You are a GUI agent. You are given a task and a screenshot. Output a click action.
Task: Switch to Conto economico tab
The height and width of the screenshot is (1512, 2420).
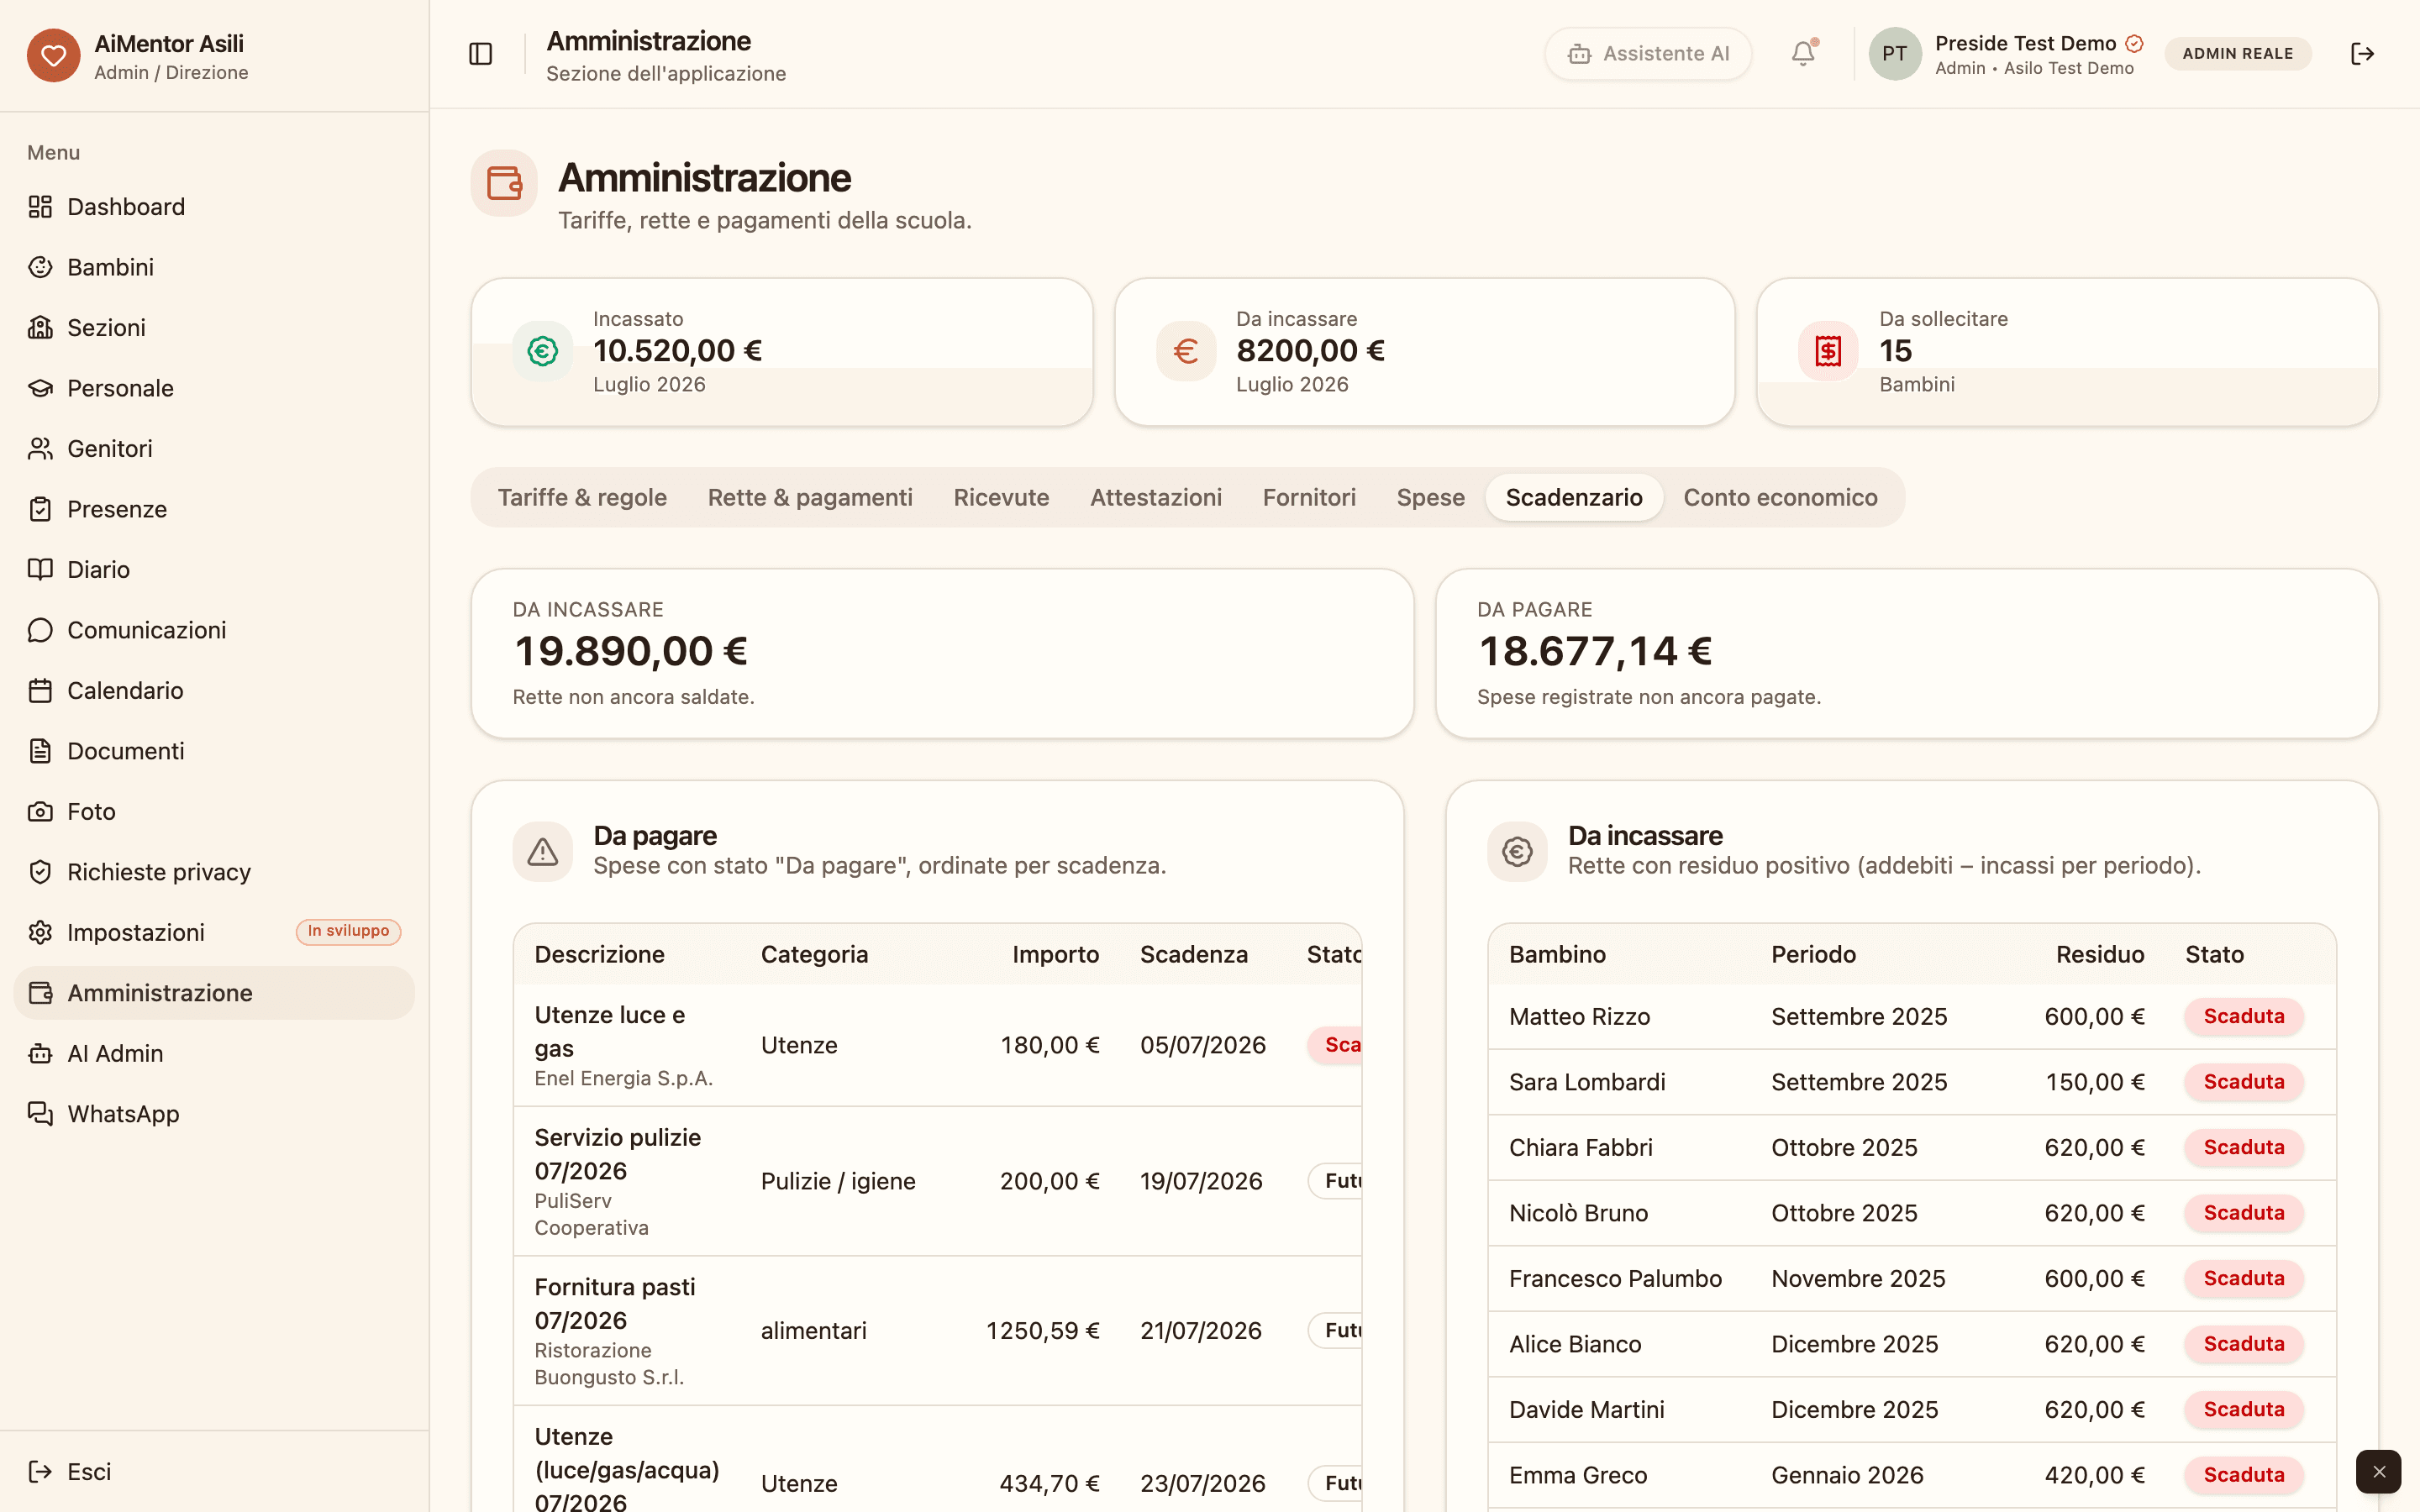1780,498
